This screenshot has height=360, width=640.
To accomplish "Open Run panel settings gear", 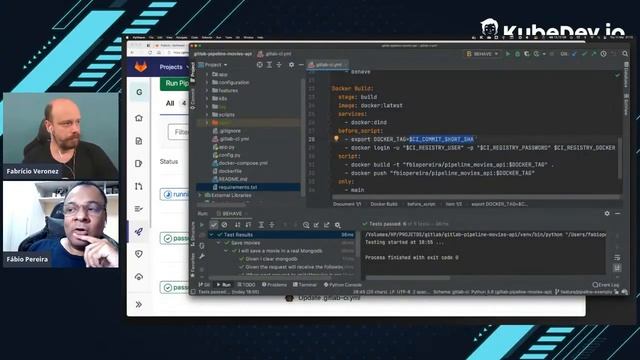I will click(607, 213).
